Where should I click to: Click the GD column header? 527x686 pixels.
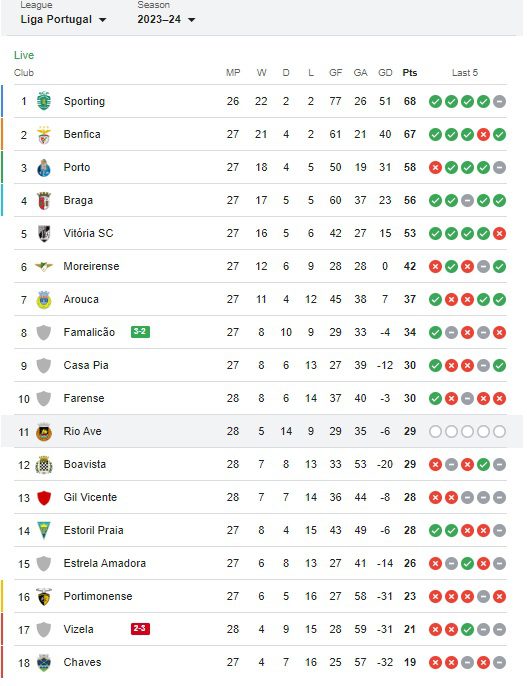coord(385,73)
